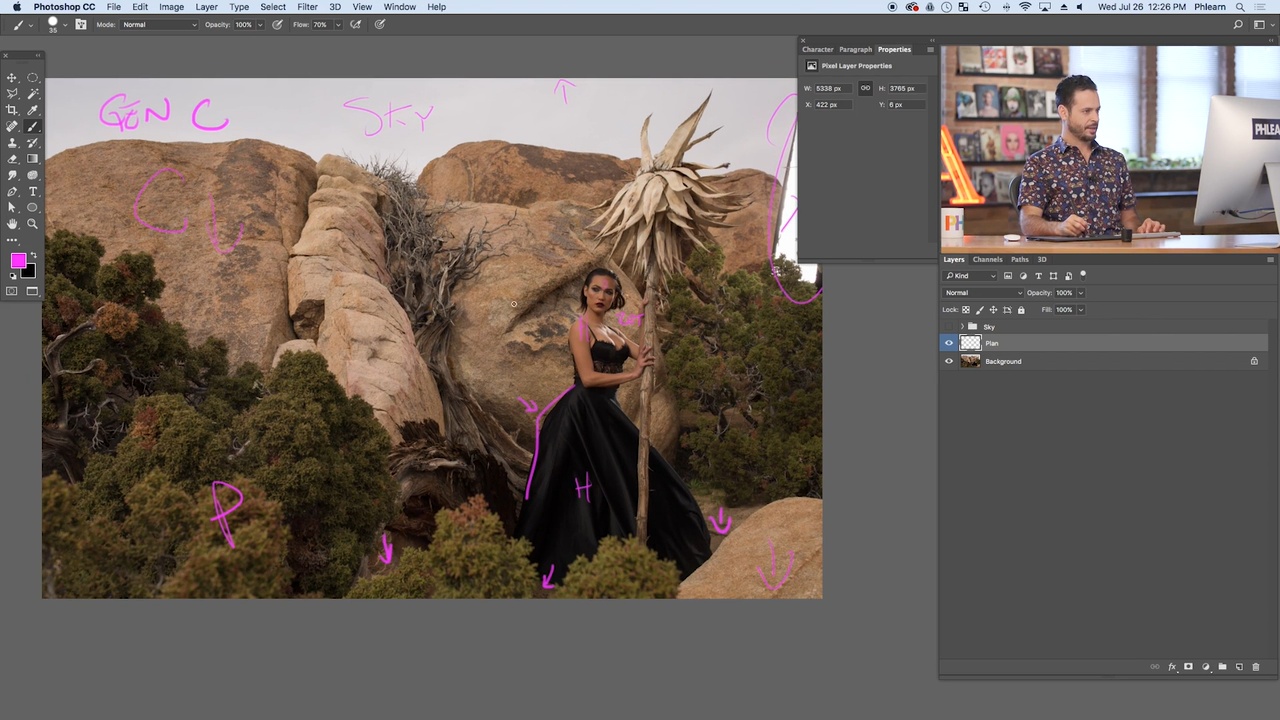Select the Path Selection tool
This screenshot has height=720, width=1280.
[x=12, y=207]
